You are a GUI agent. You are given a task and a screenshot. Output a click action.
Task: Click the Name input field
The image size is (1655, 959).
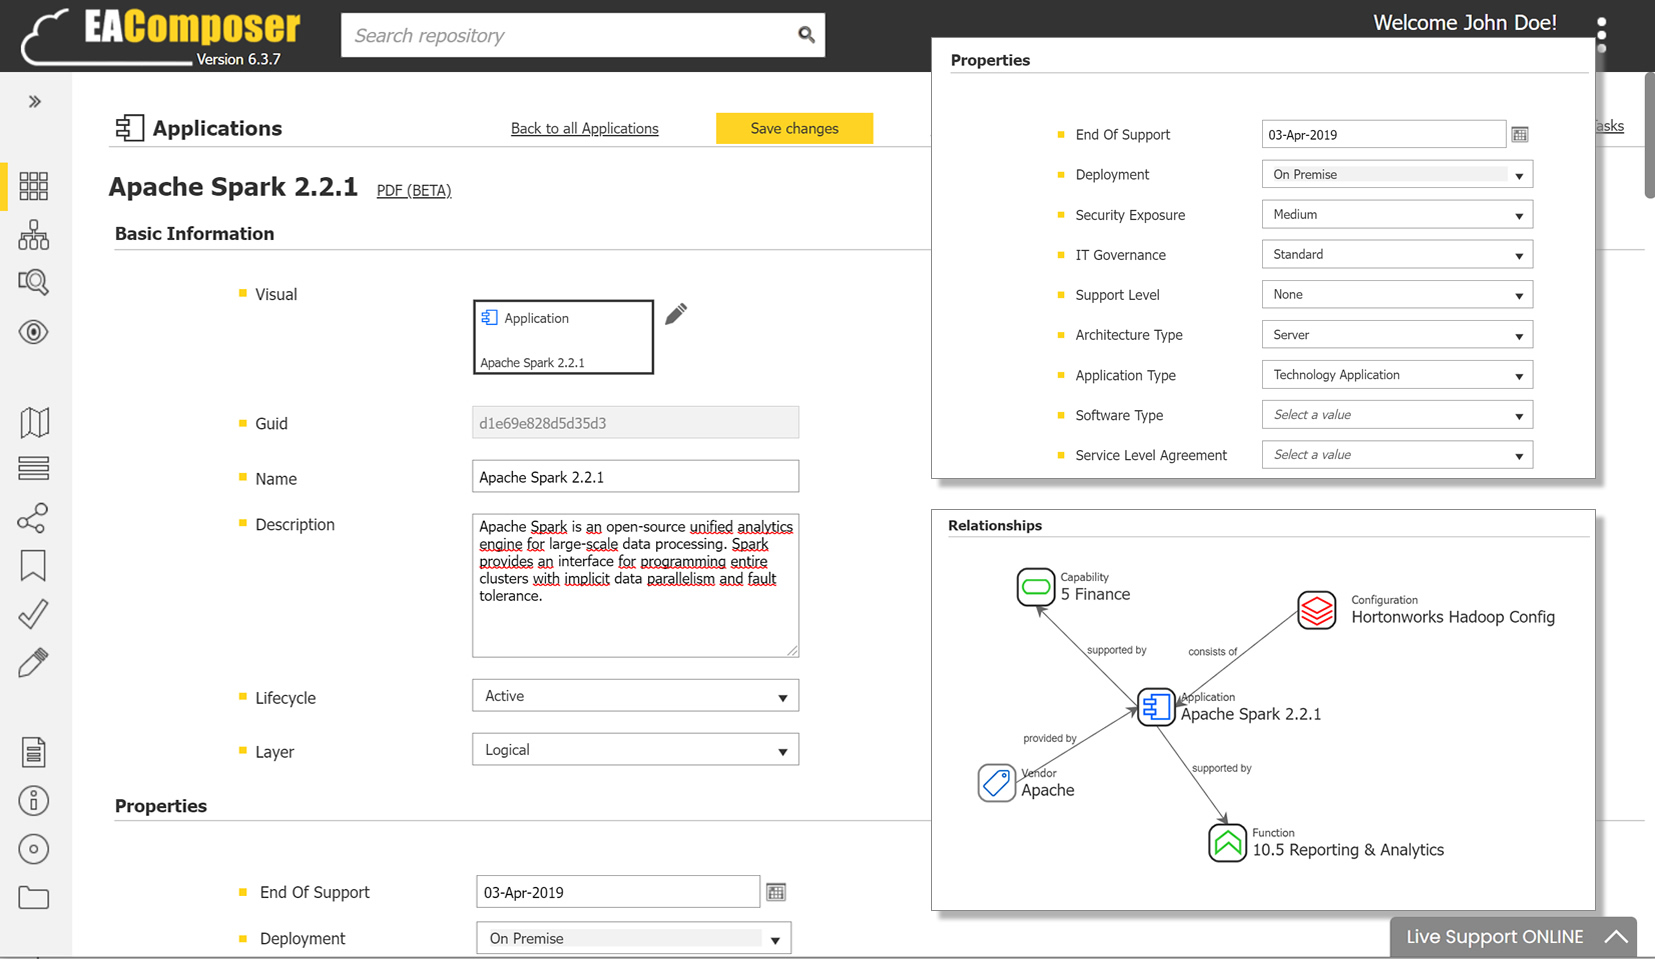coord(635,476)
